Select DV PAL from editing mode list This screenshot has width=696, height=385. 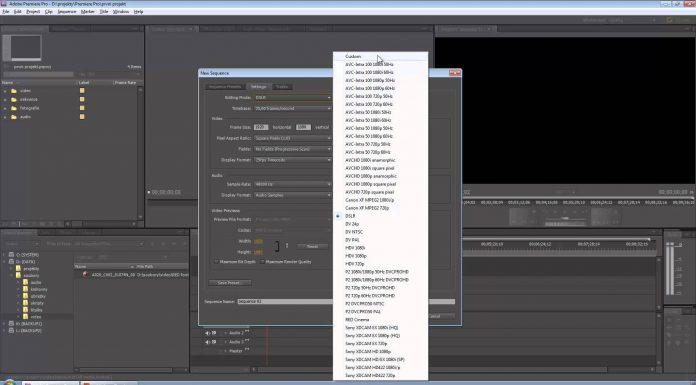(380, 240)
